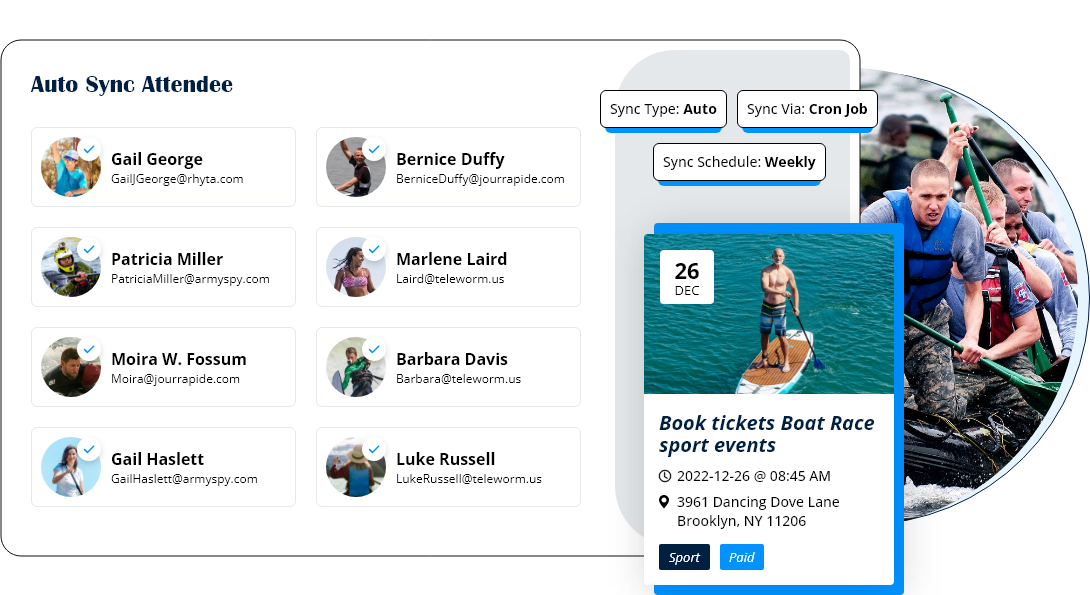The height and width of the screenshot is (595, 1090).
Task: Click Patricia Miller's avatar image
Action: click(x=69, y=268)
